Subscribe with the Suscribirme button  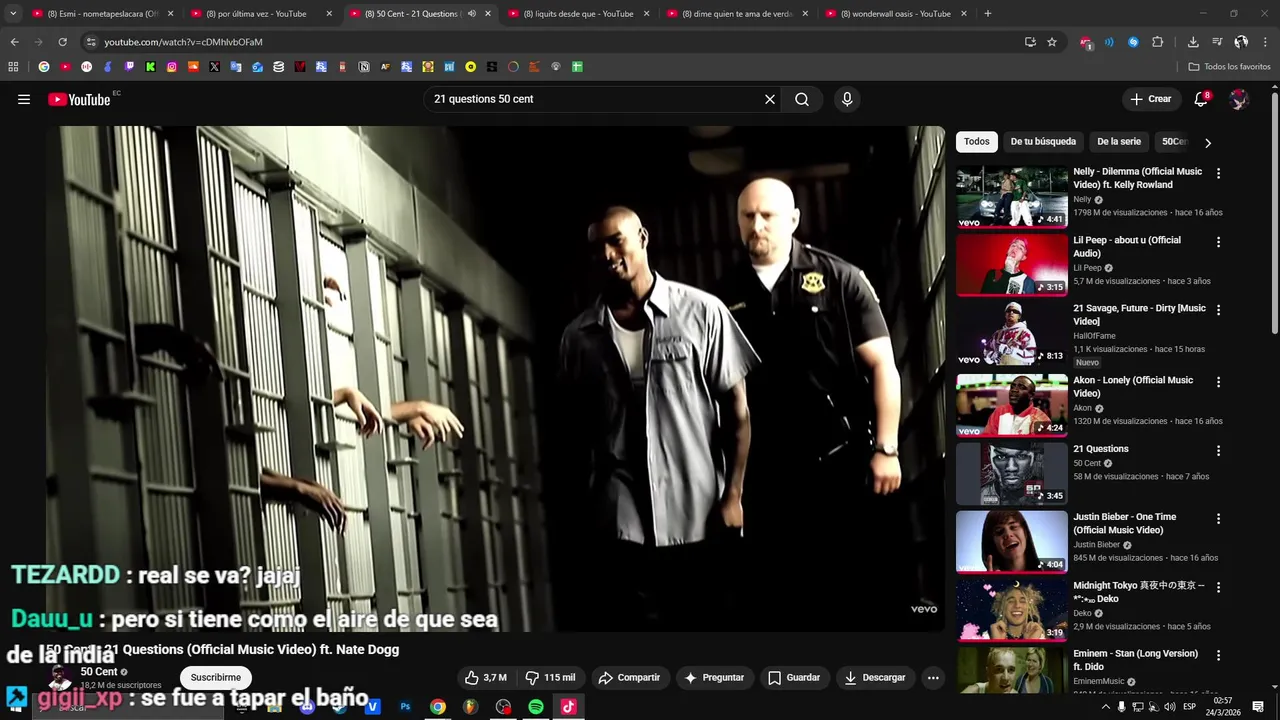216,678
